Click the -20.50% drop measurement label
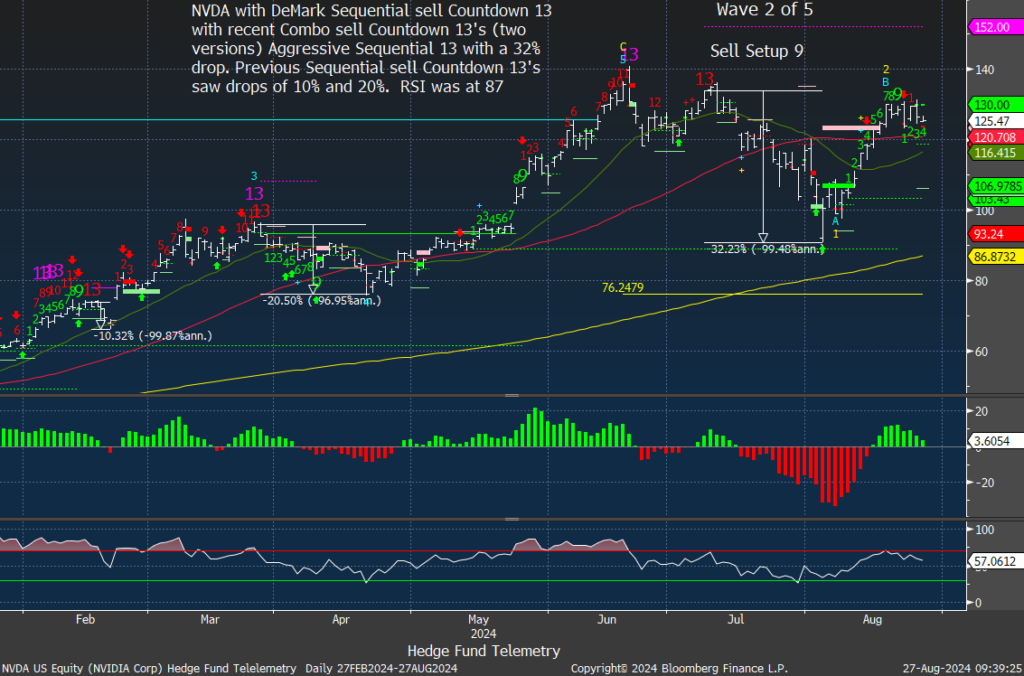 pos(321,300)
